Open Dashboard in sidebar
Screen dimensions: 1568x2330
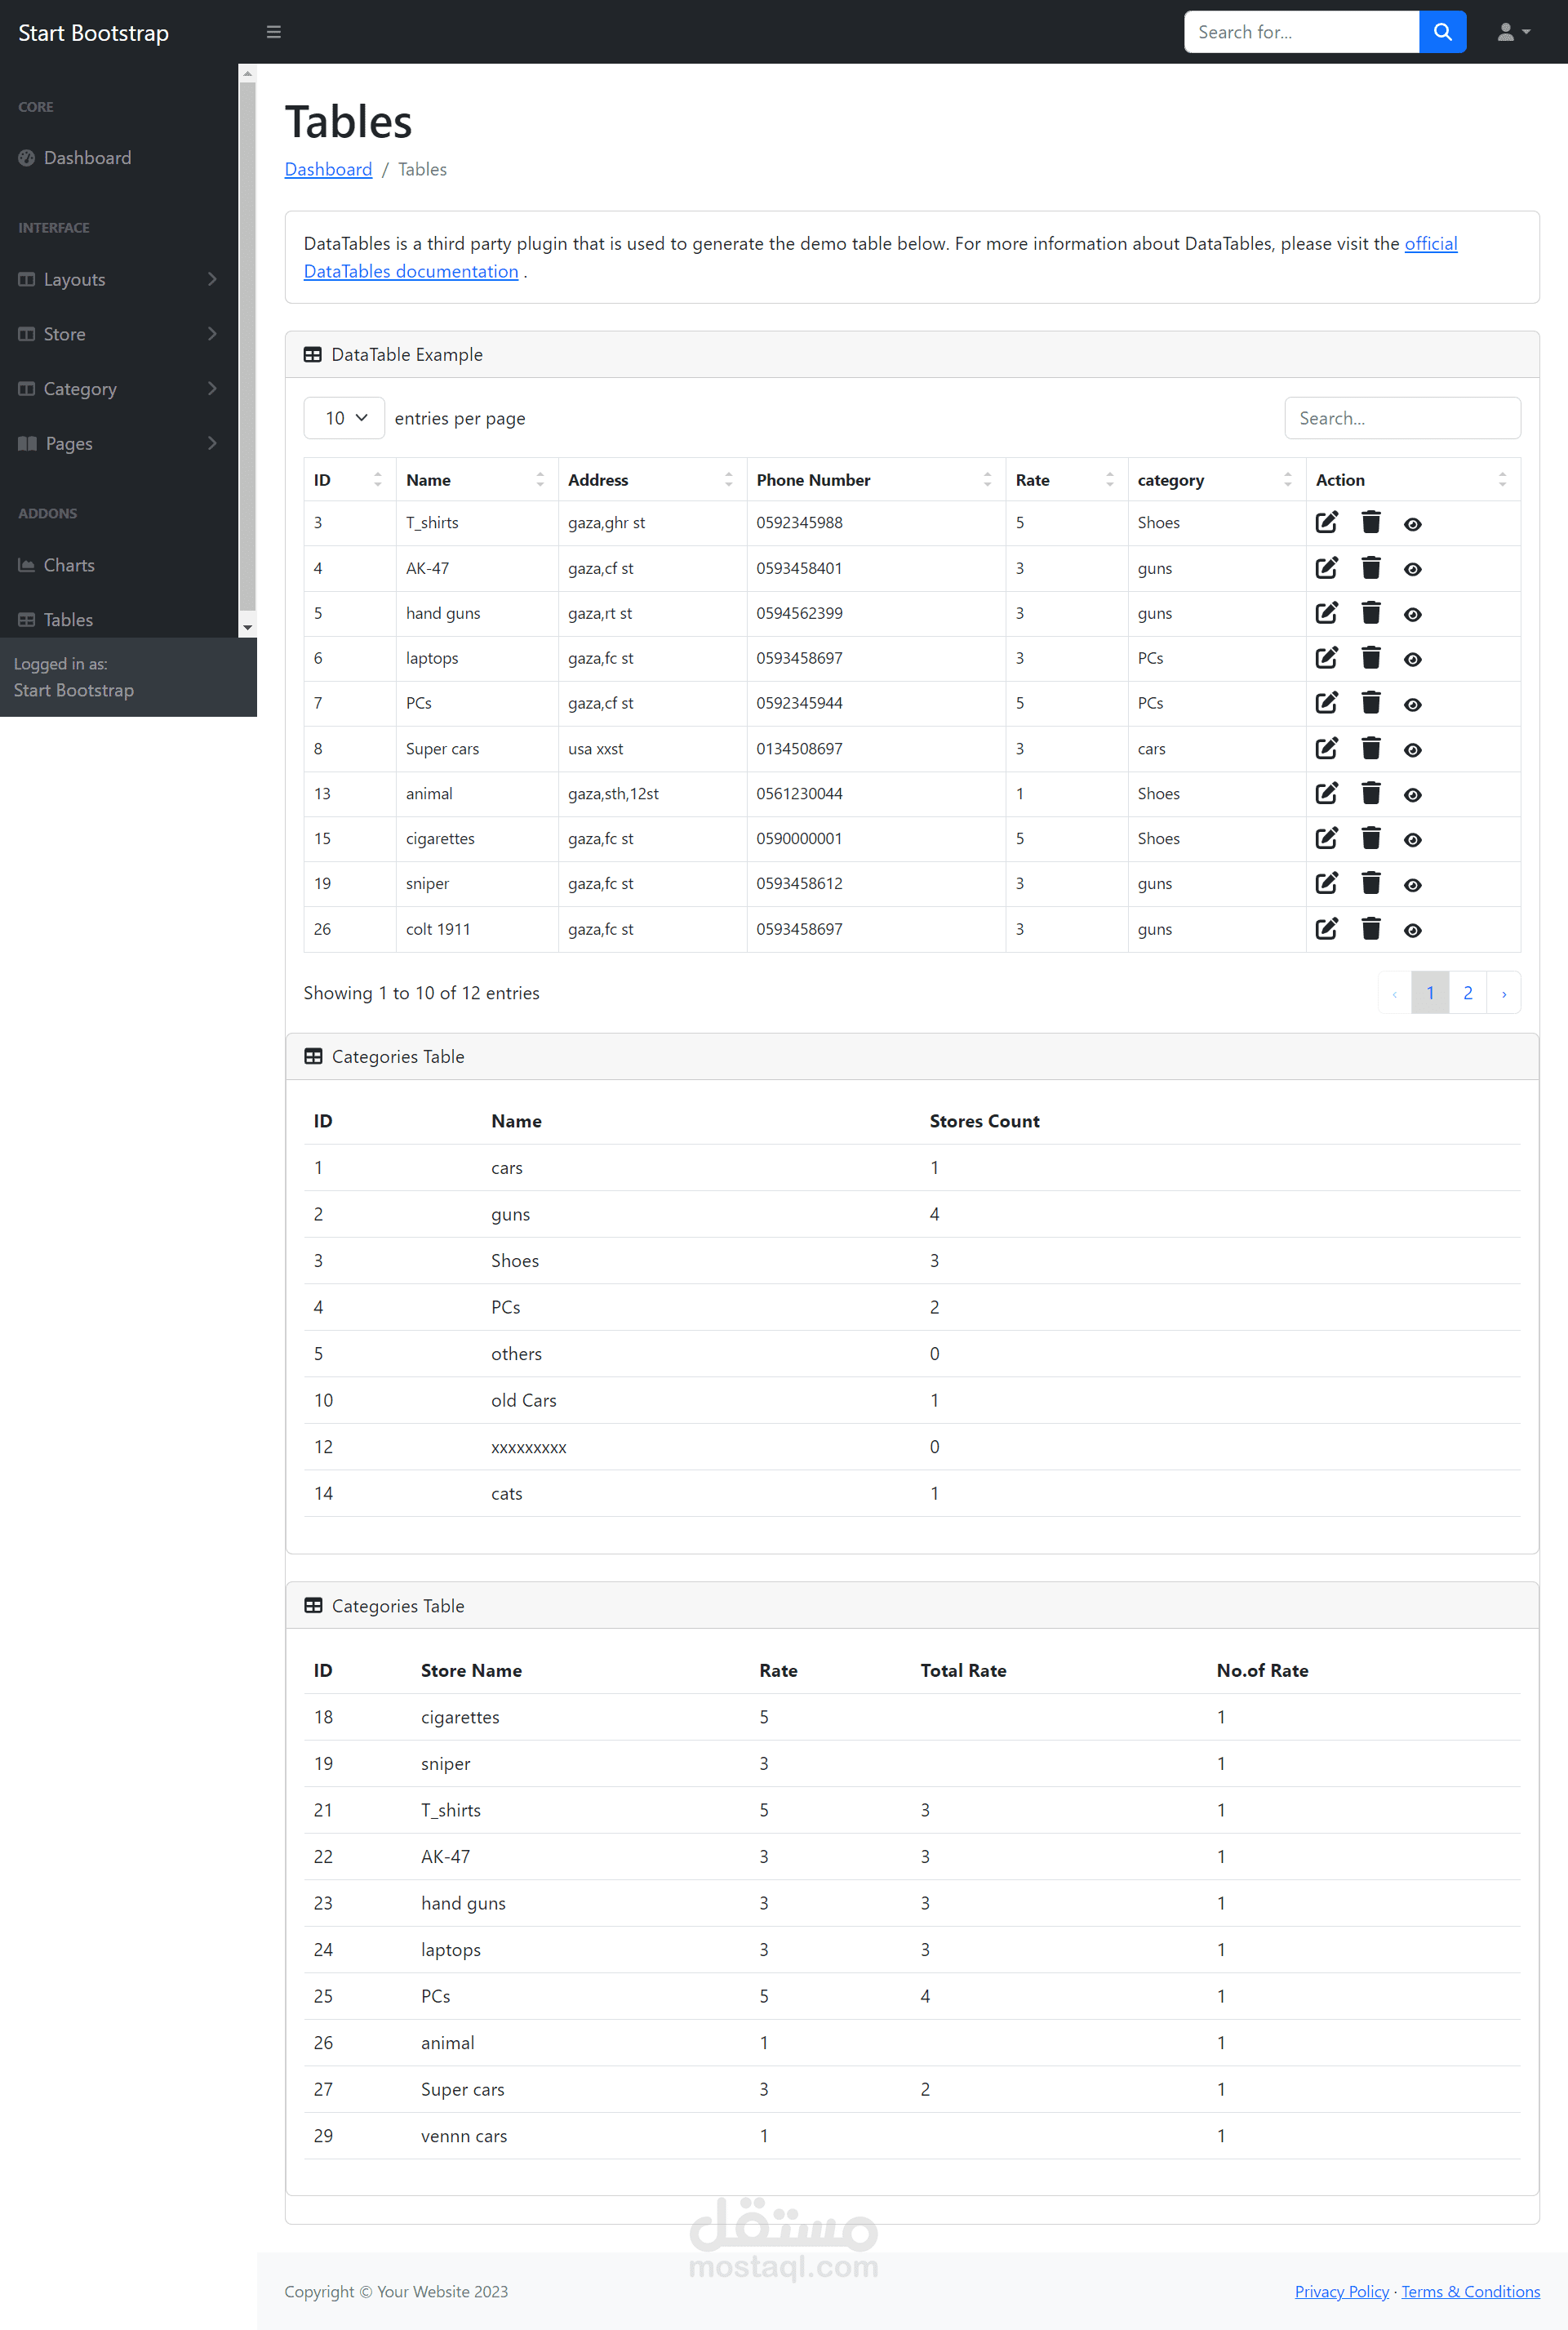click(87, 158)
